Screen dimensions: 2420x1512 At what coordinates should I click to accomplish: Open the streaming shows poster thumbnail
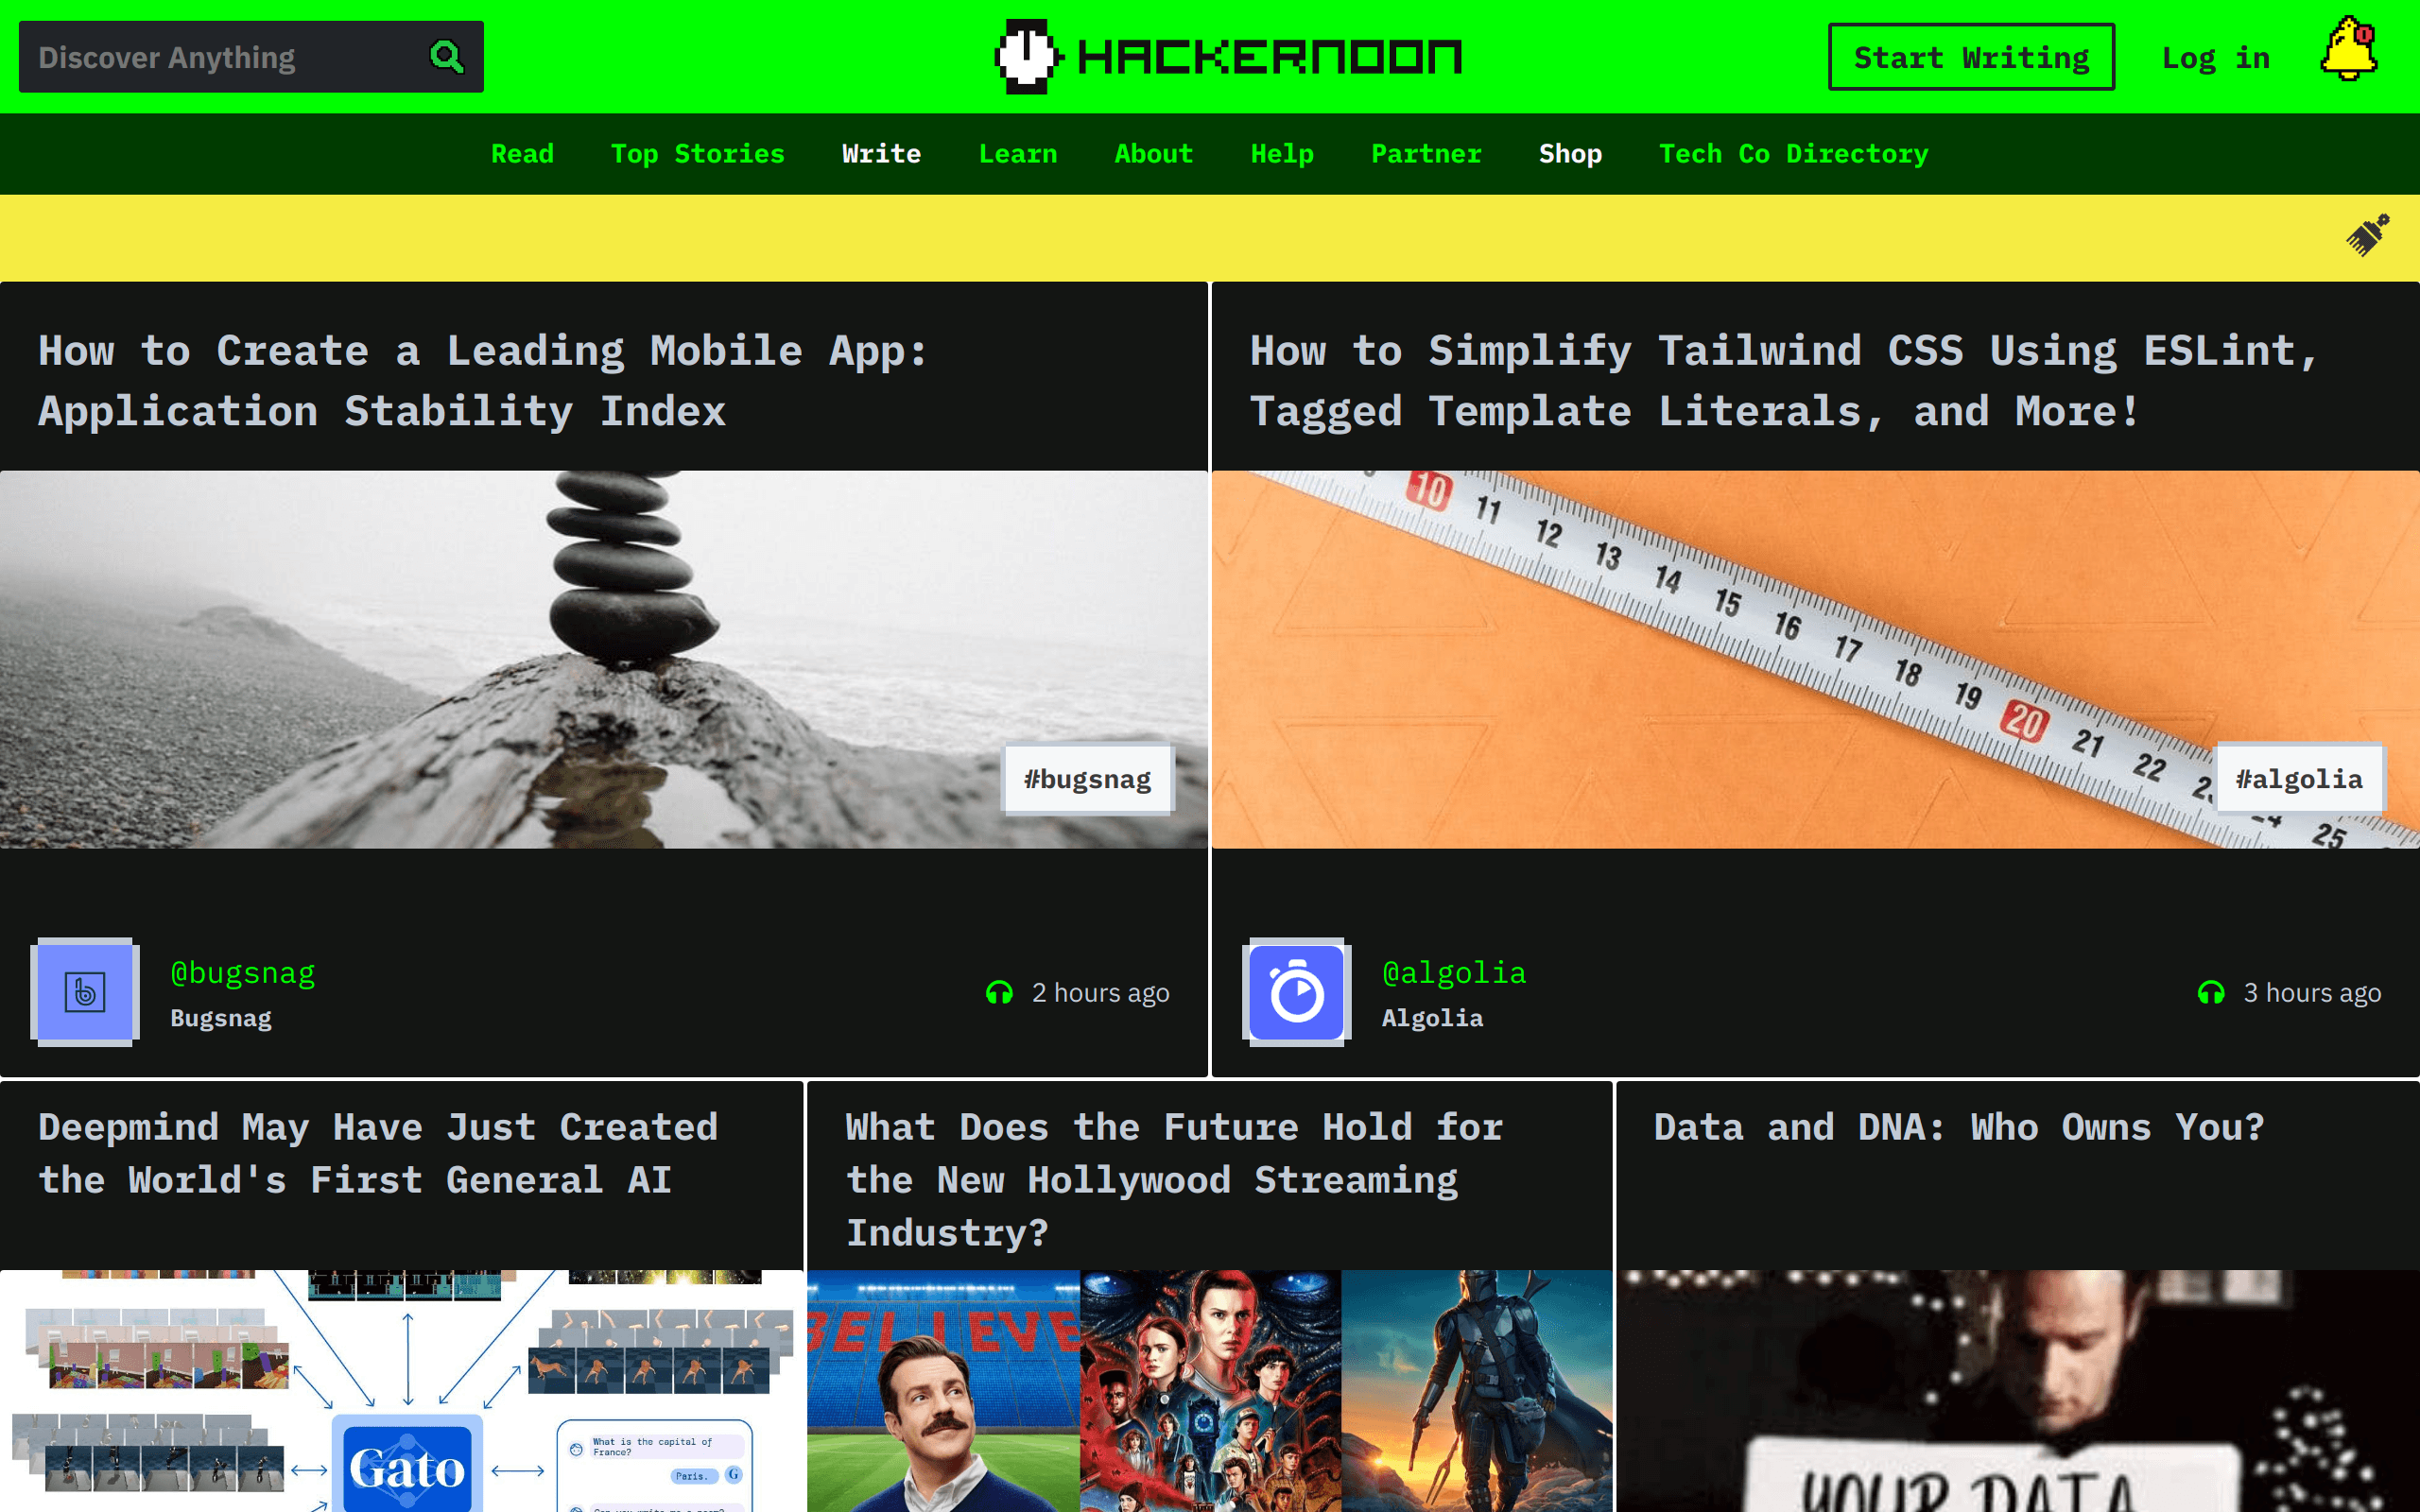(x=1210, y=1391)
